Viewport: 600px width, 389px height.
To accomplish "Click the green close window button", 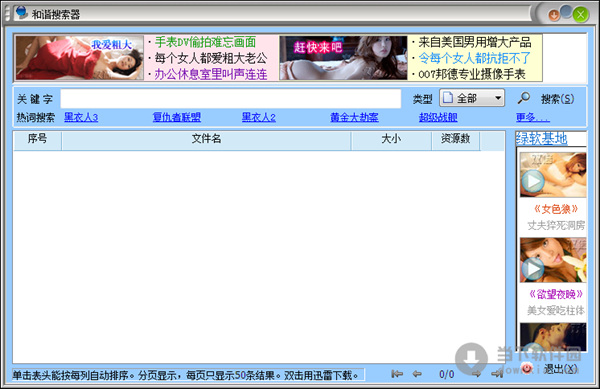I will point(580,15).
